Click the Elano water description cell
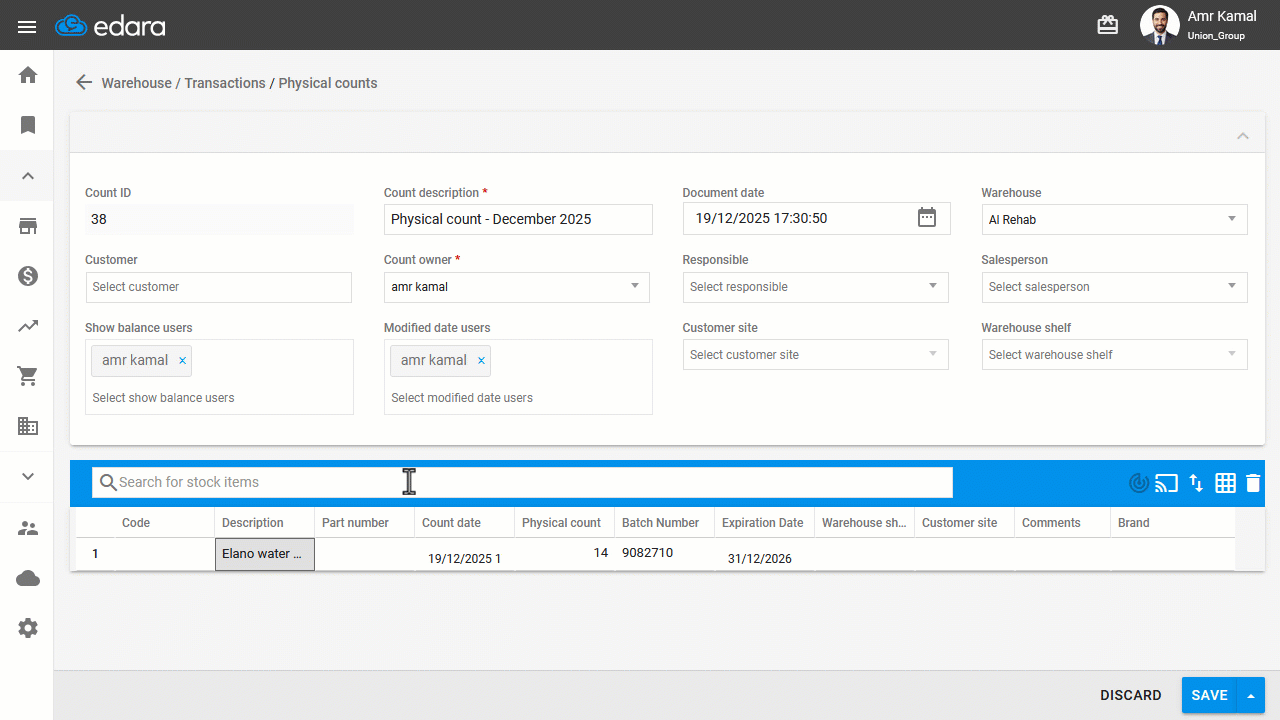 [x=265, y=554]
